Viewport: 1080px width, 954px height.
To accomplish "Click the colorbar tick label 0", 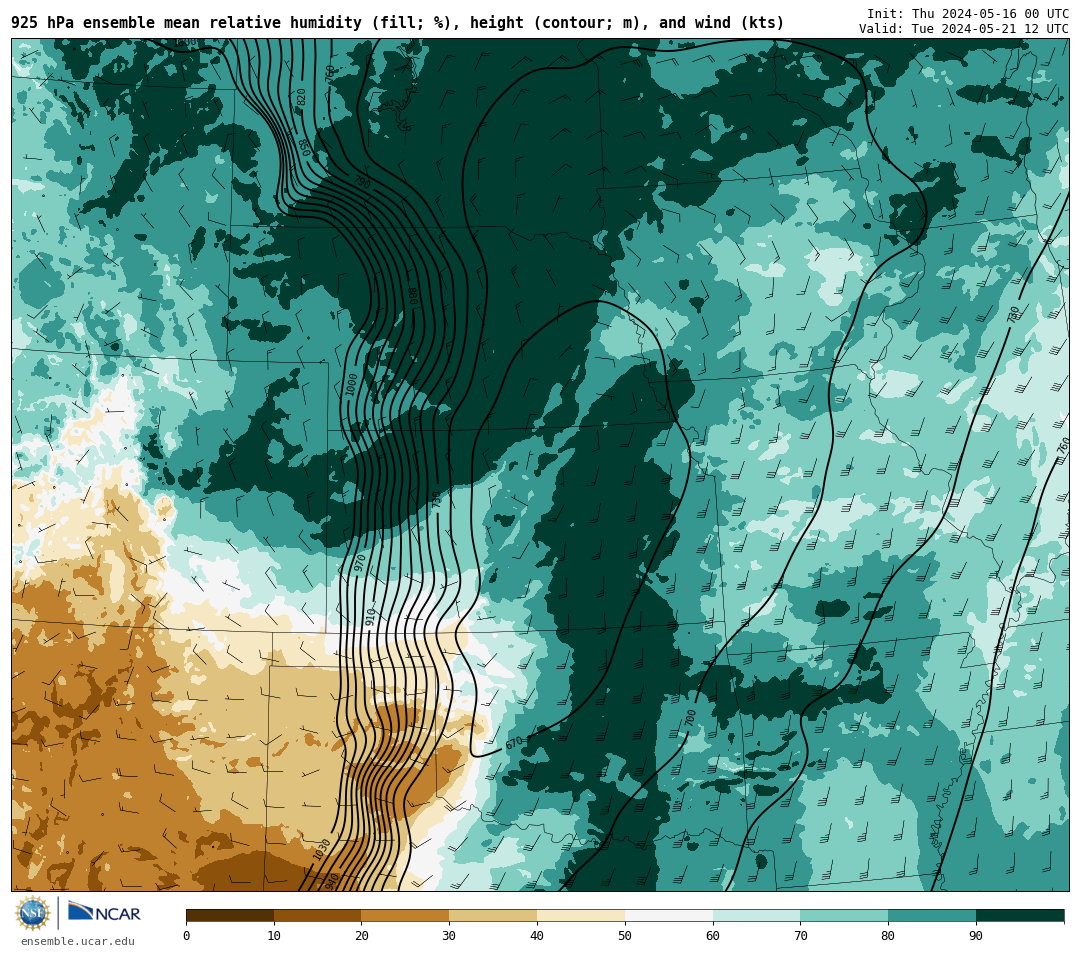I will (x=187, y=935).
